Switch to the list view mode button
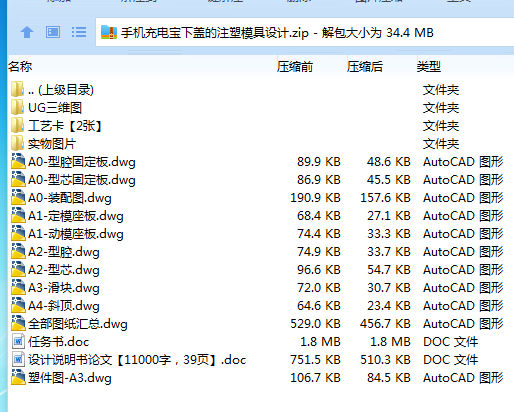514x412 pixels. pyautogui.click(x=79, y=32)
